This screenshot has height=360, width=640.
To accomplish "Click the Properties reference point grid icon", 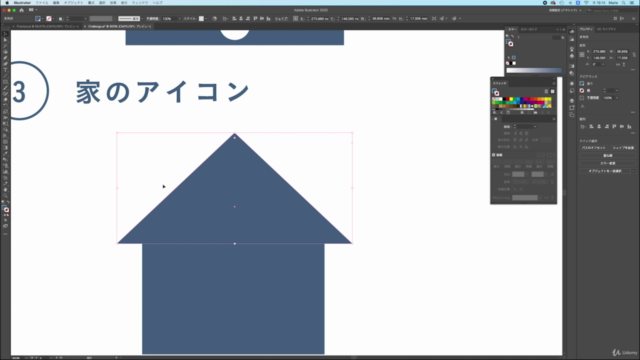I will (582, 54).
